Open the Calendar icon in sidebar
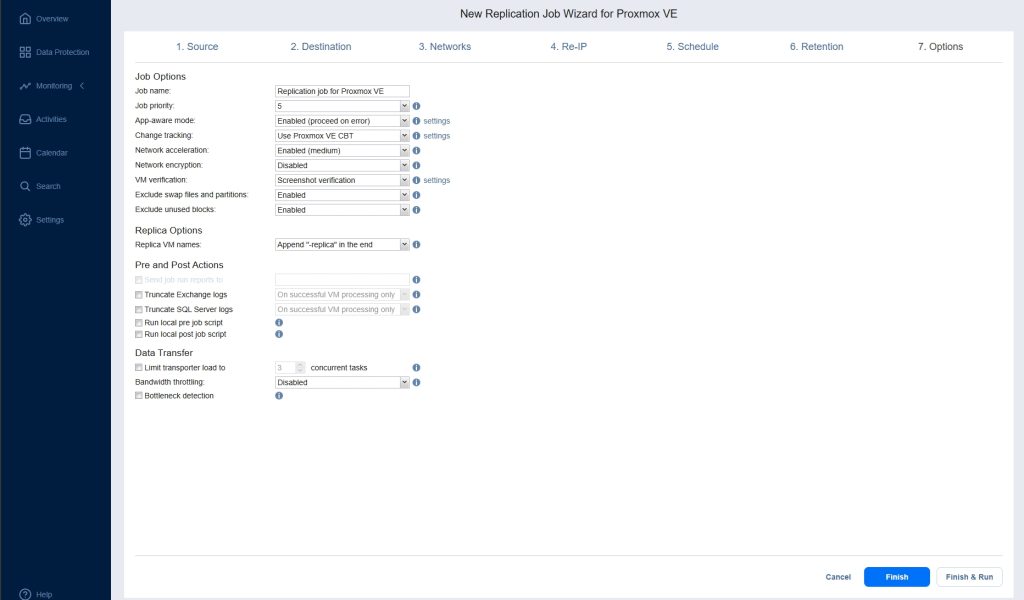Screen dimensions: 1024x600 coord(25,153)
